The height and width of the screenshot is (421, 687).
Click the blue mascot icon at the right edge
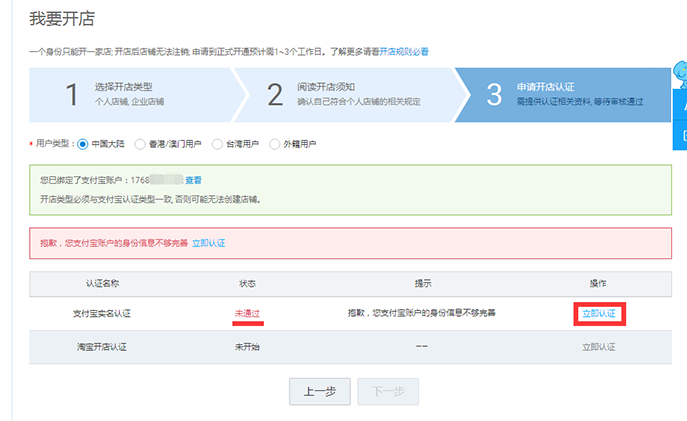(680, 74)
